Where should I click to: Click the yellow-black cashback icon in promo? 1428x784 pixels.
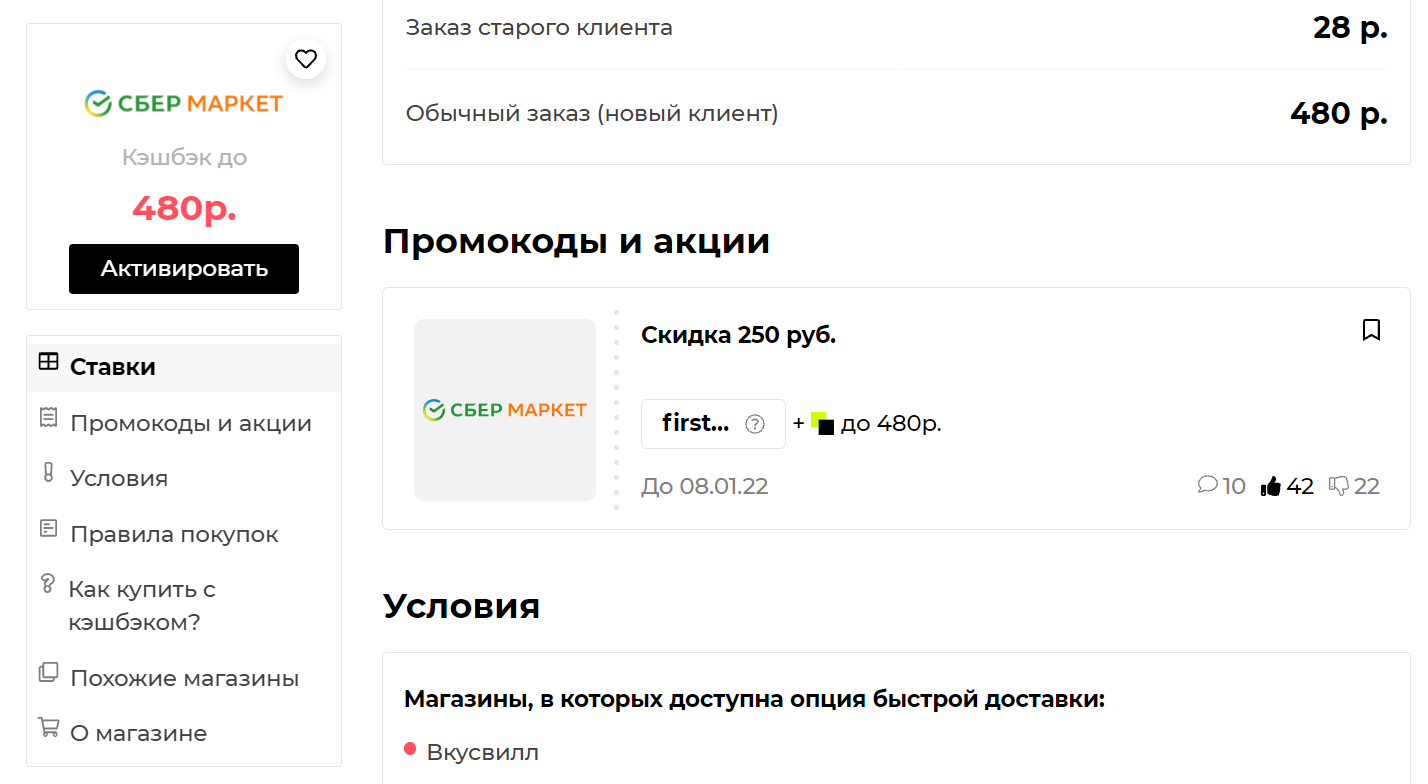point(822,423)
